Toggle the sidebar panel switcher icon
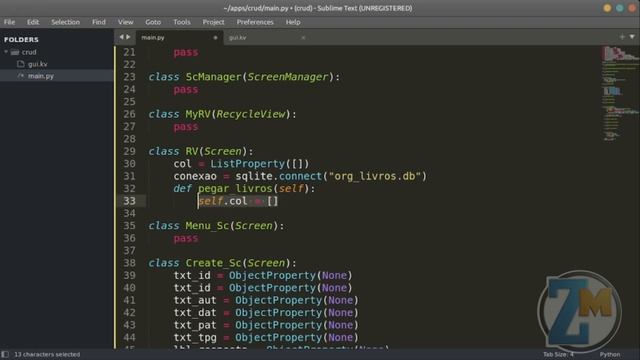This screenshot has width=640, height=360. (x=5, y=354)
